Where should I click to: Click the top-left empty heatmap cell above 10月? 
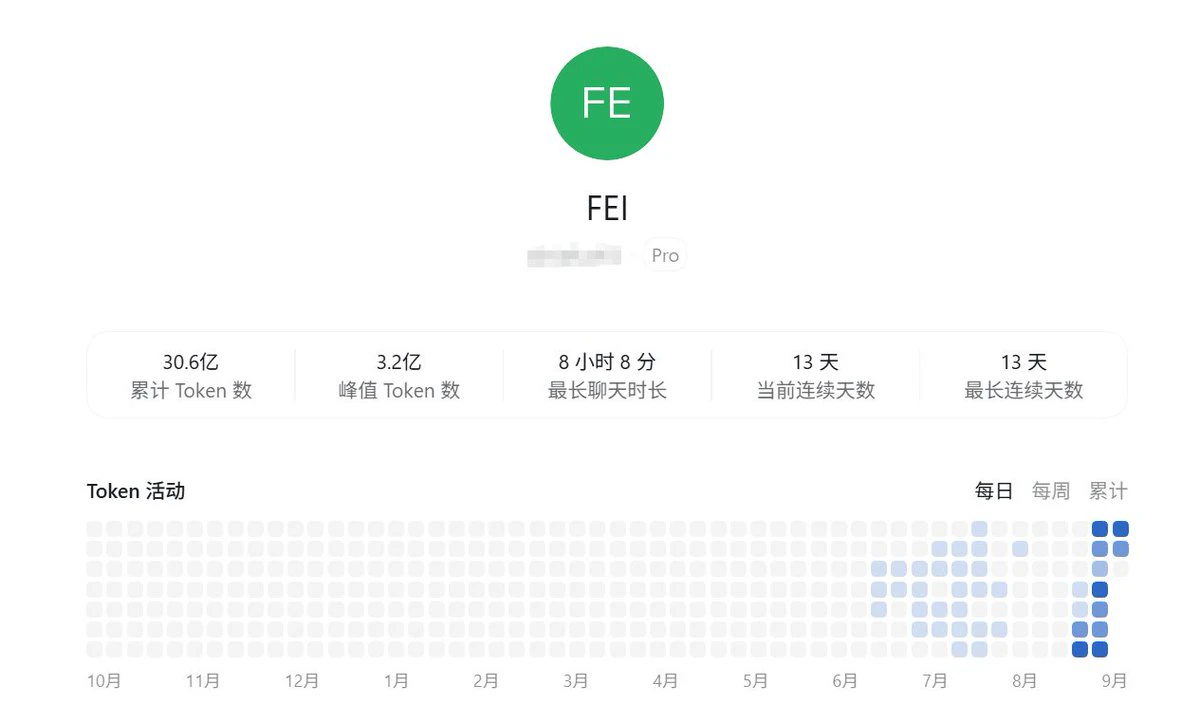95,529
